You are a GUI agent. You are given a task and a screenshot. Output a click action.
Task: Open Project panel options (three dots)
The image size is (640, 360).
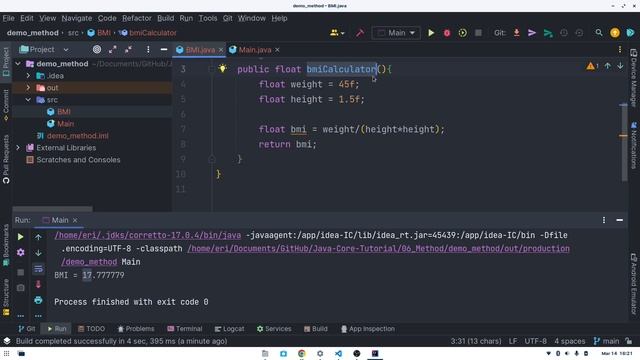coord(148,49)
